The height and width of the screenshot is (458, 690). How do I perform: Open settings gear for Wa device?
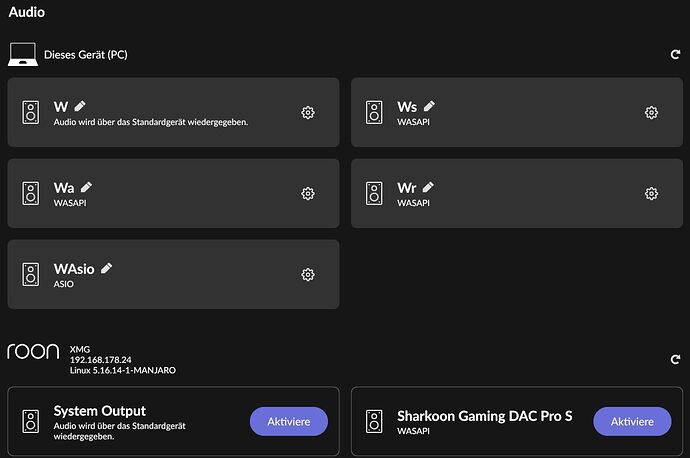pyautogui.click(x=308, y=194)
